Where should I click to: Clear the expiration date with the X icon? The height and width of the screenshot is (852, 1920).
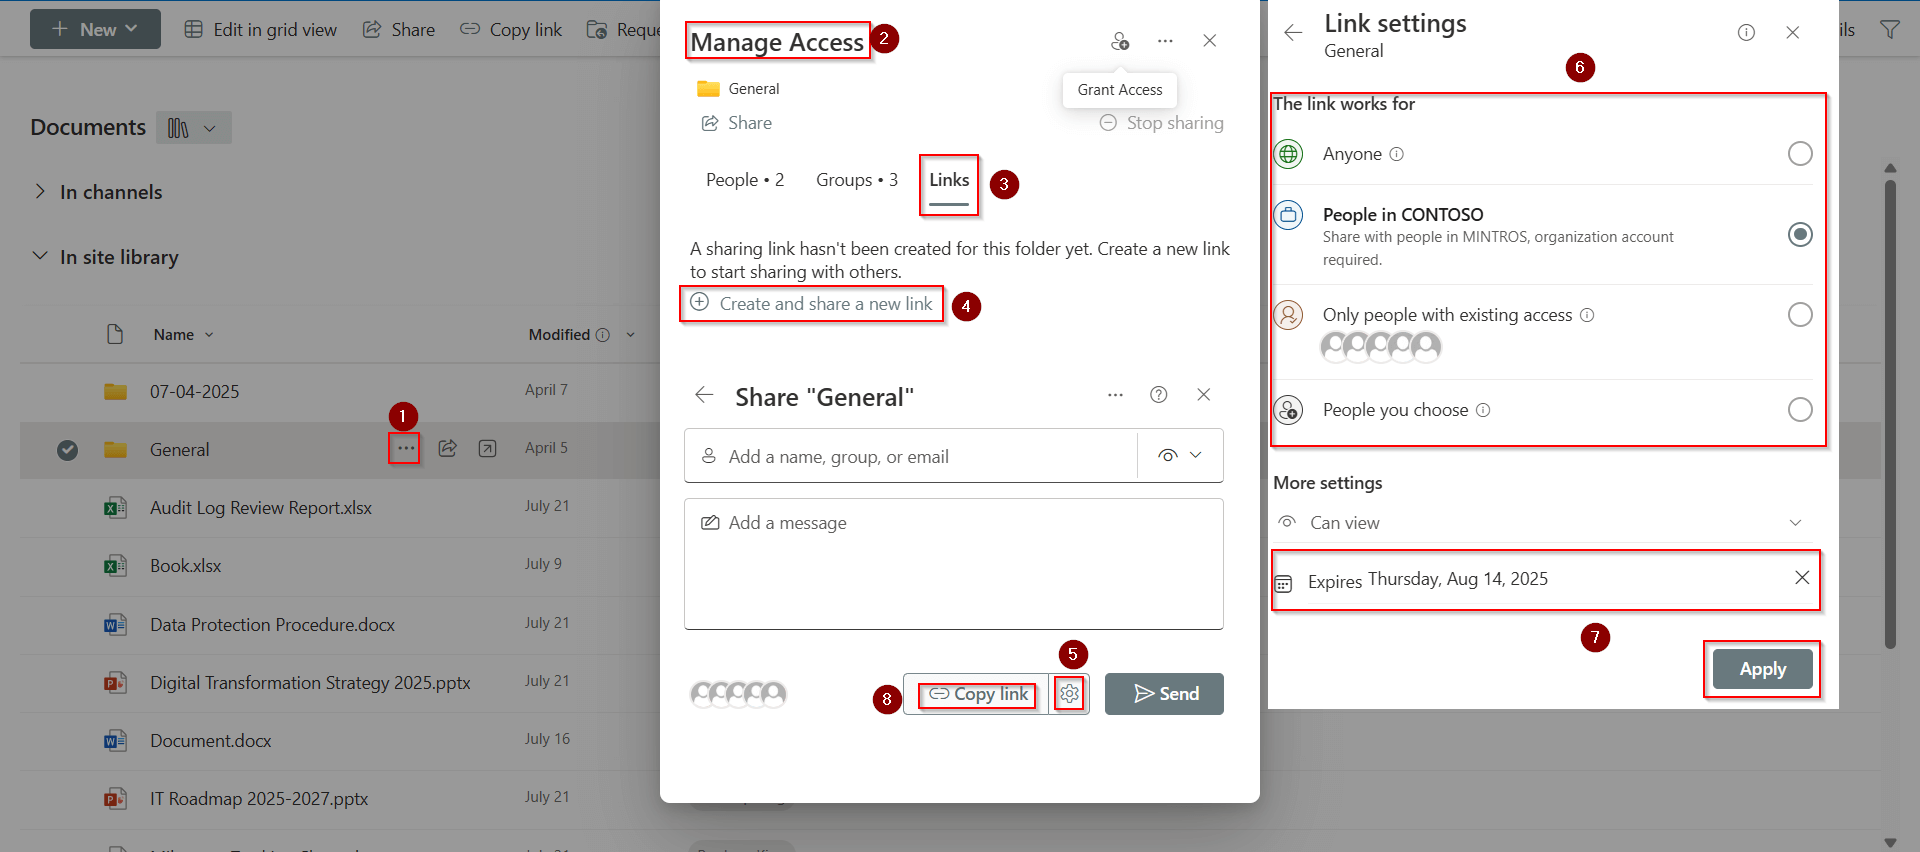click(1802, 577)
